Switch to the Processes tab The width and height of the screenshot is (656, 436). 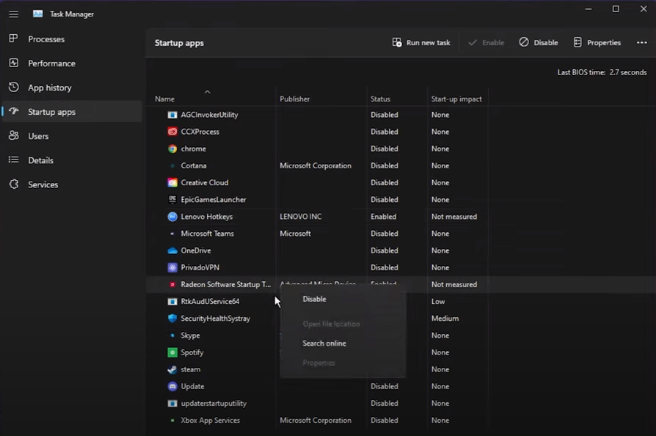point(46,39)
